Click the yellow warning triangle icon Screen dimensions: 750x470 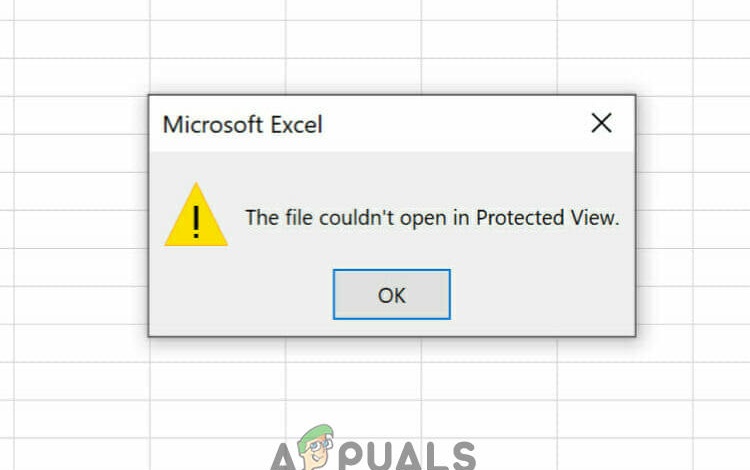[x=196, y=215]
